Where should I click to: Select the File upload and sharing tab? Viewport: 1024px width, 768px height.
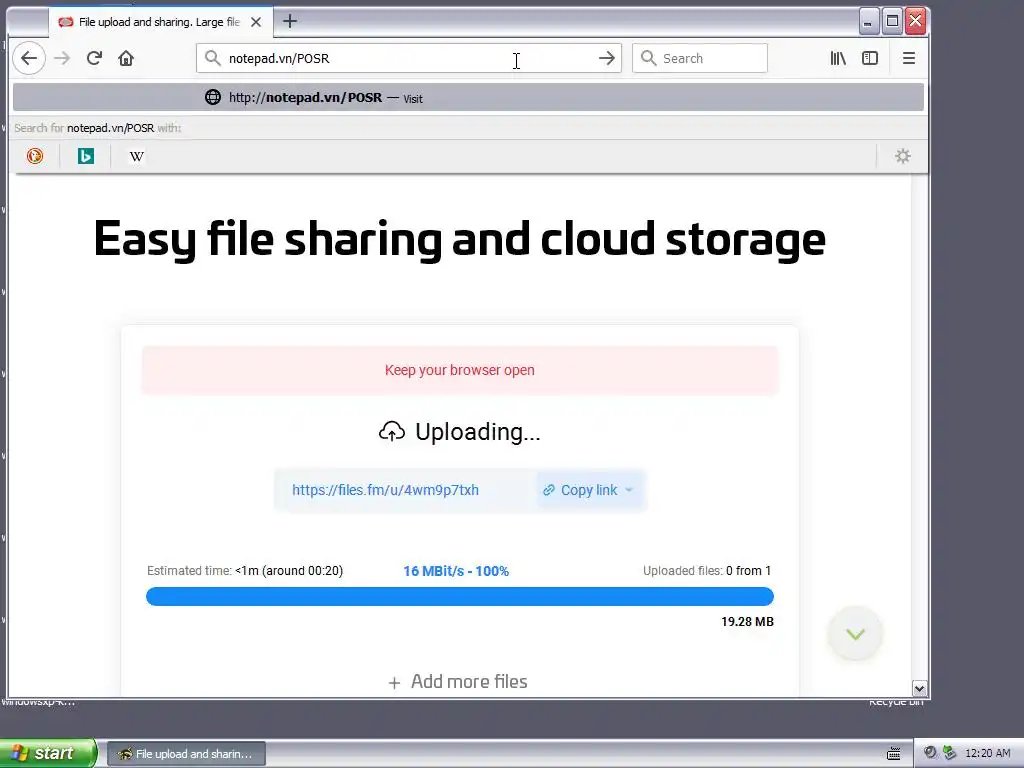(161, 22)
